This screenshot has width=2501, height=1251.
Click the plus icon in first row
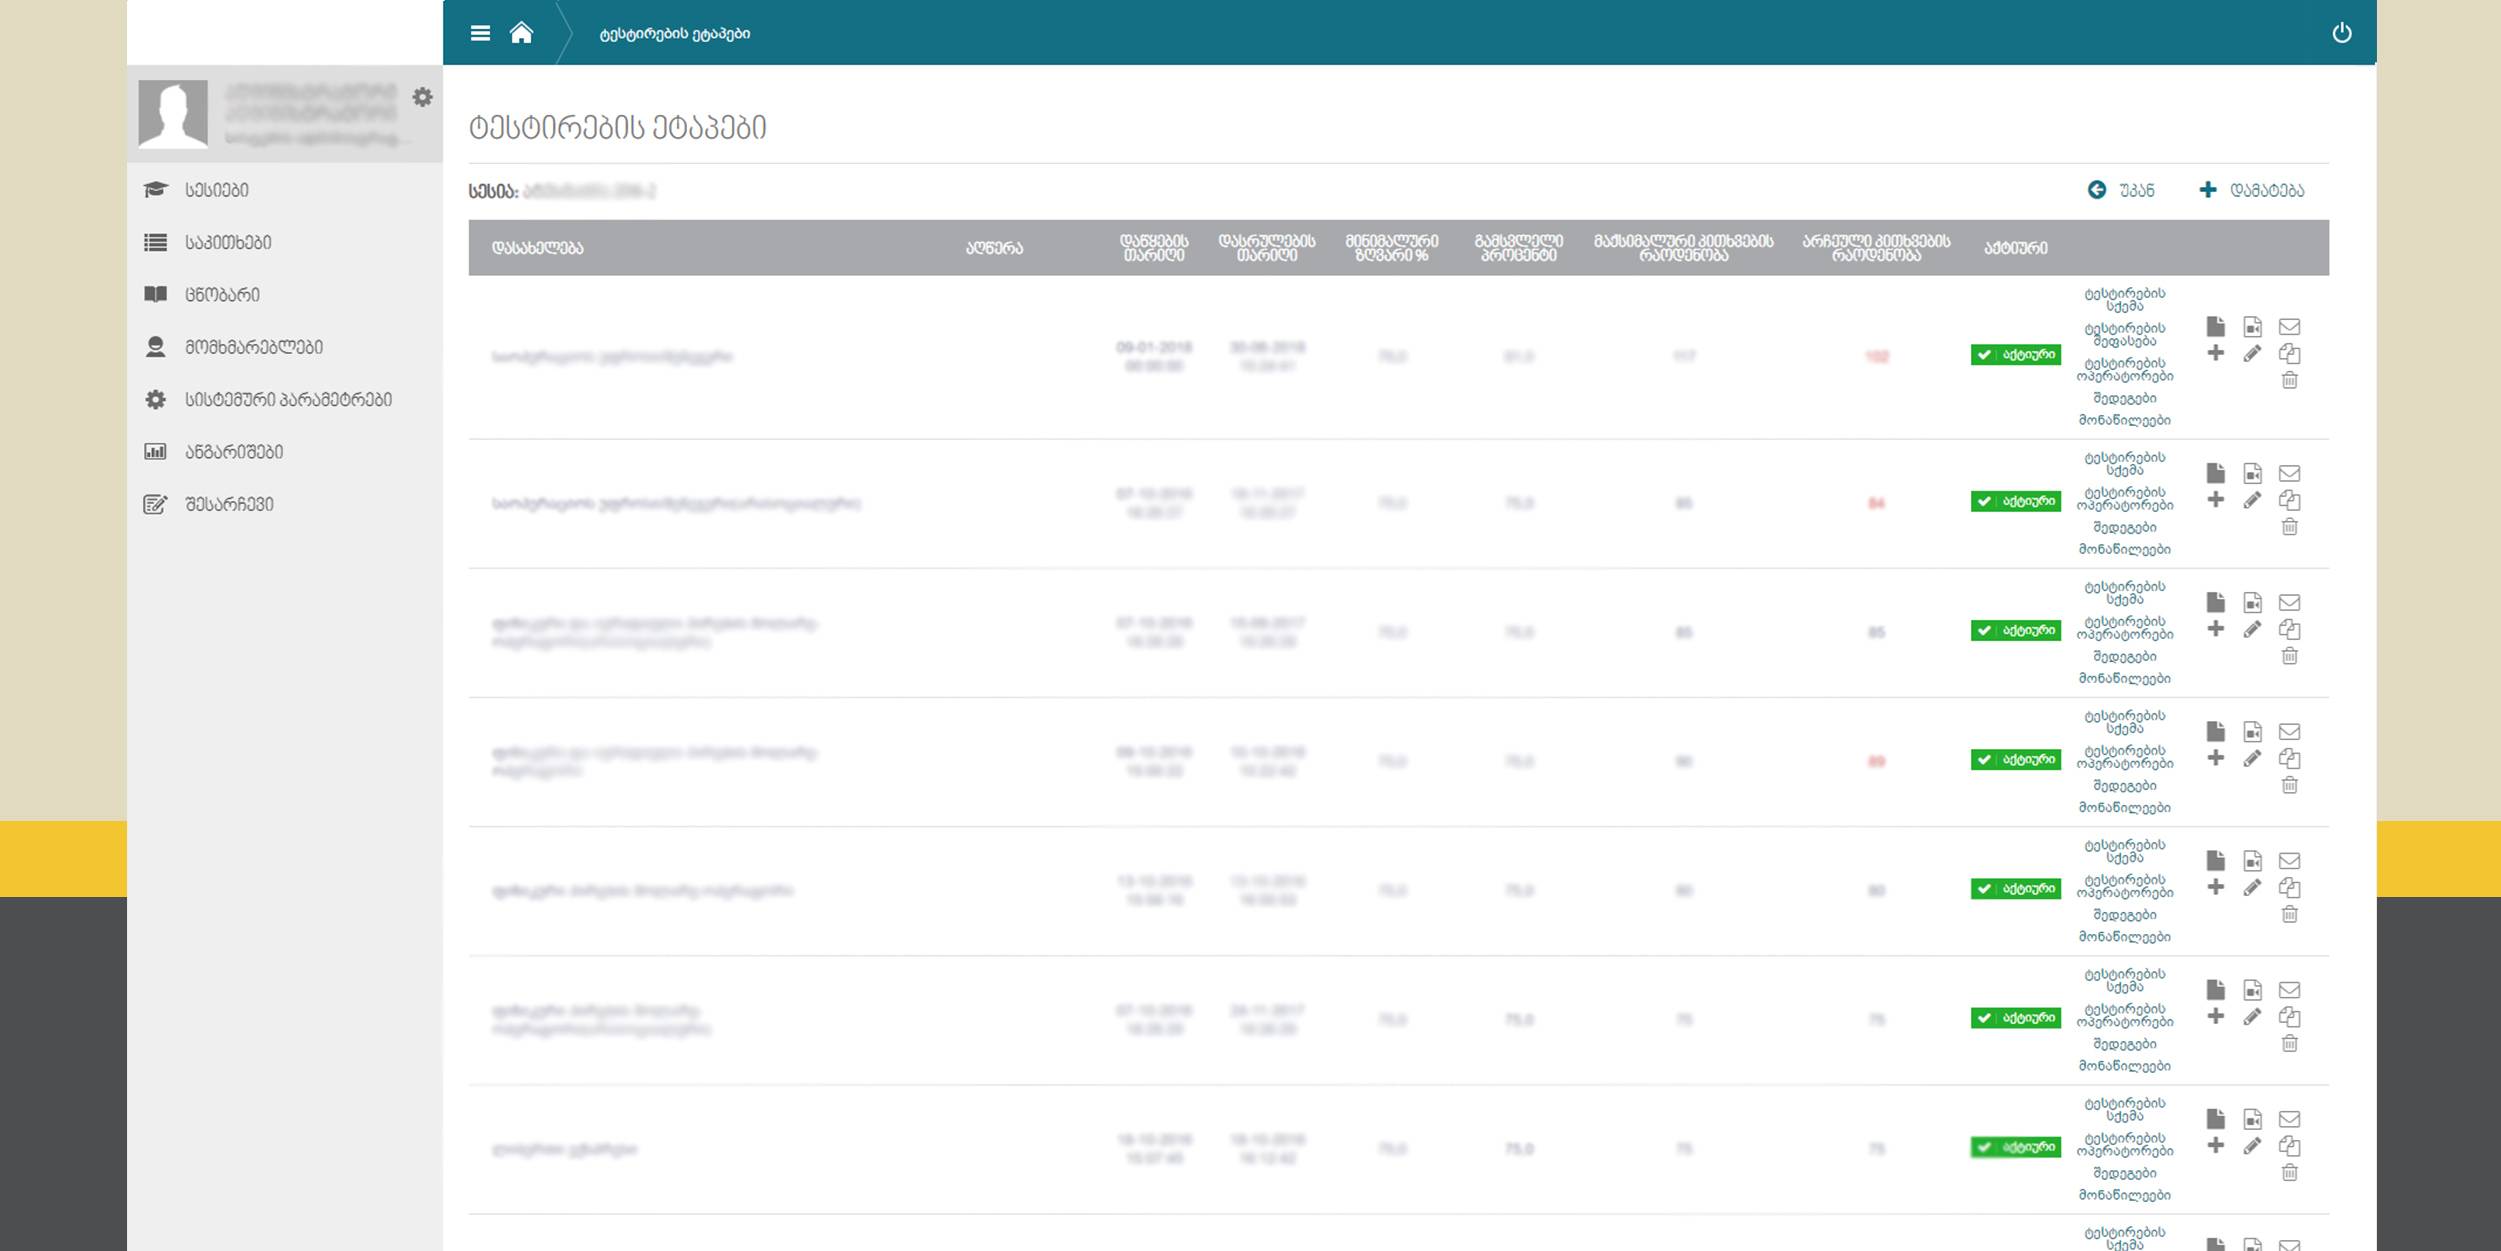[x=2216, y=353]
